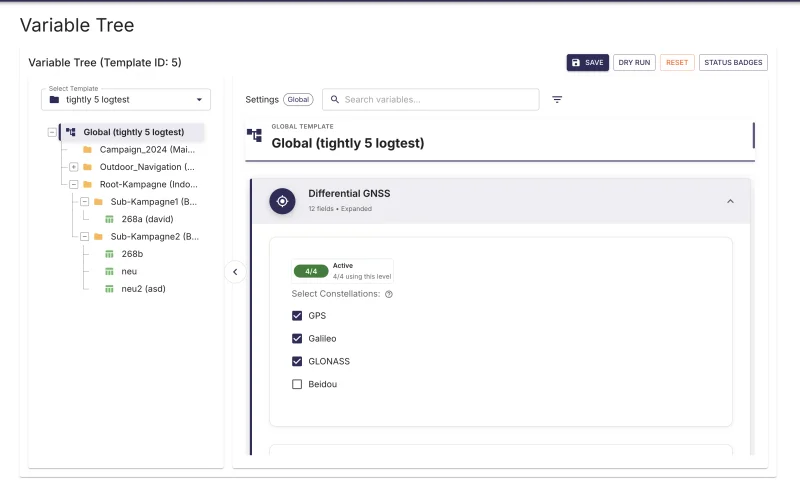The height and width of the screenshot is (490, 800).
Task: Click the Differential GNSS heading text
Action: tap(349, 193)
